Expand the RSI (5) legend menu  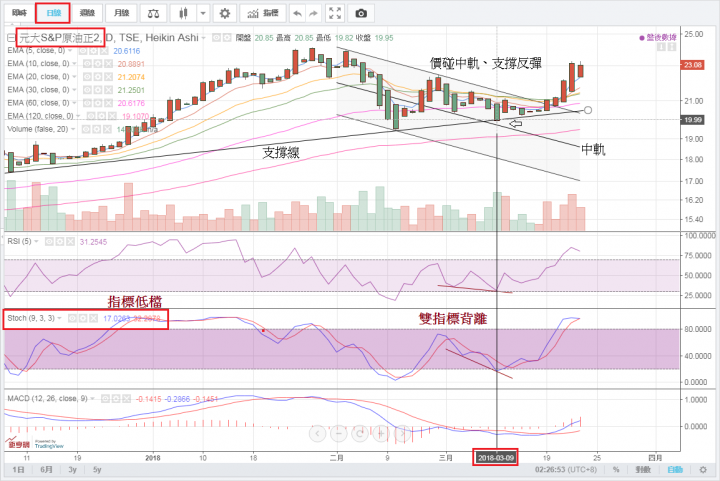pyautogui.click(x=36, y=241)
